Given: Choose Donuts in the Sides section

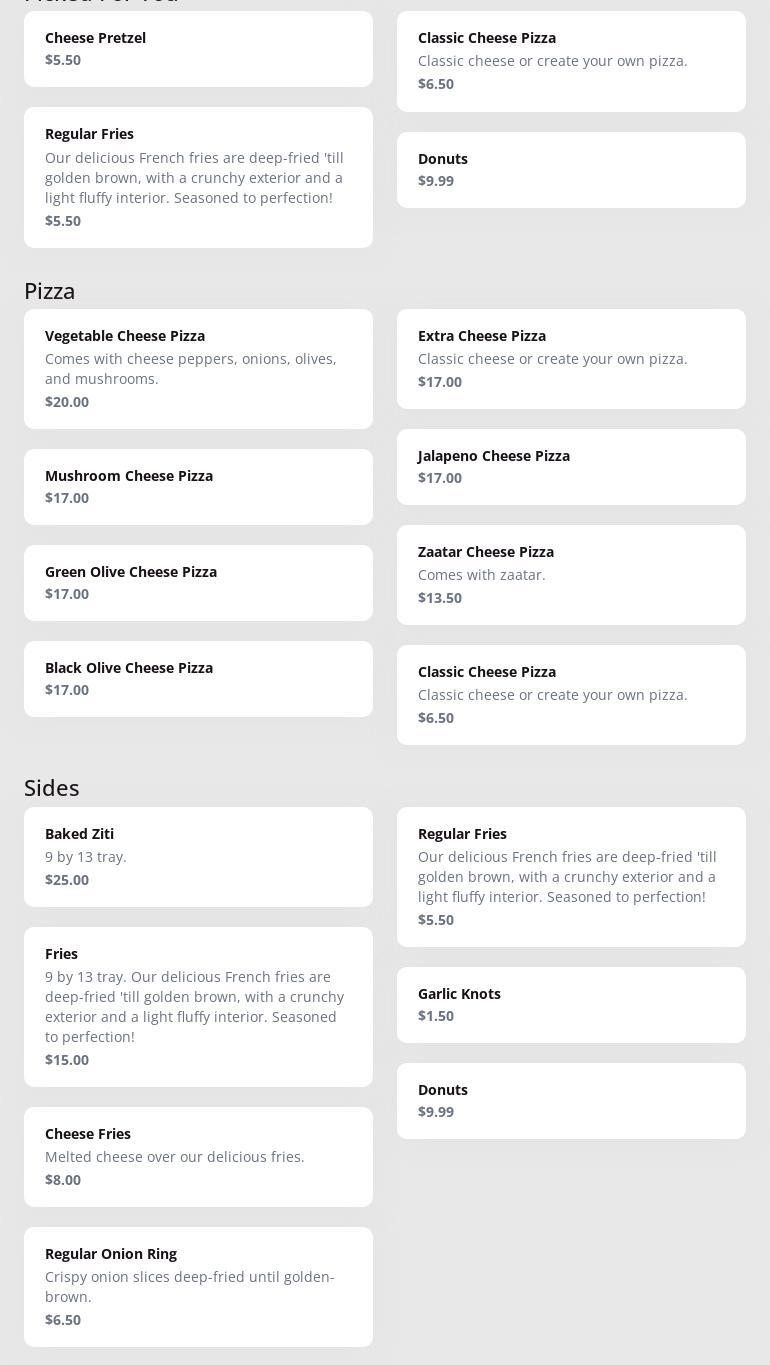Looking at the screenshot, I should [x=571, y=1101].
